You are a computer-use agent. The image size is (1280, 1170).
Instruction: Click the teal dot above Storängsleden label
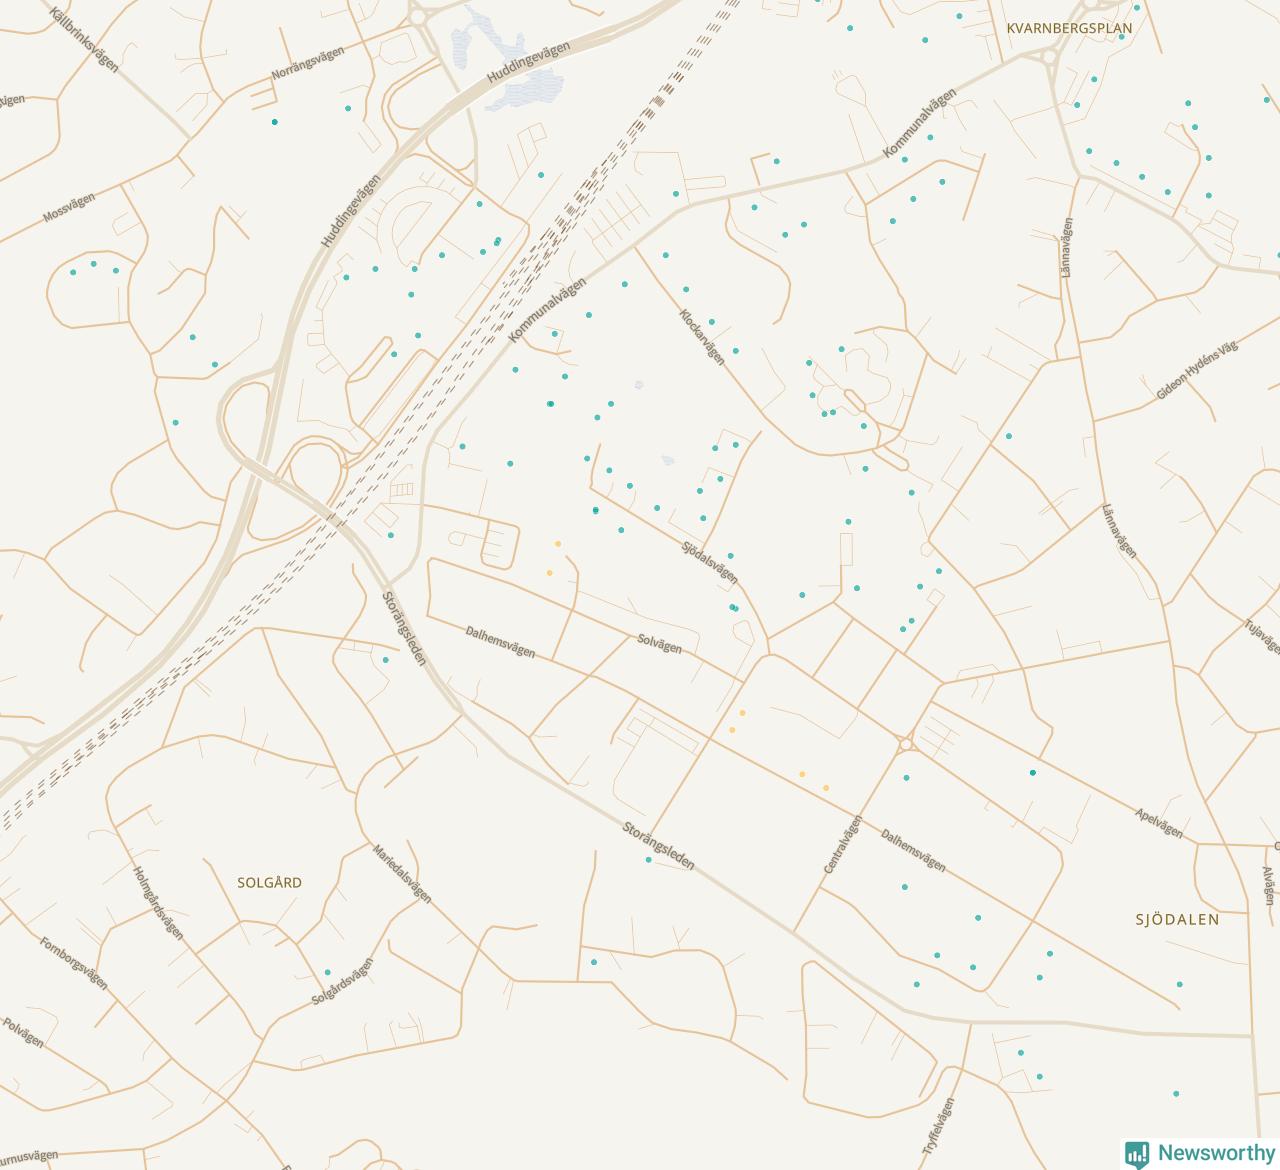648,860
